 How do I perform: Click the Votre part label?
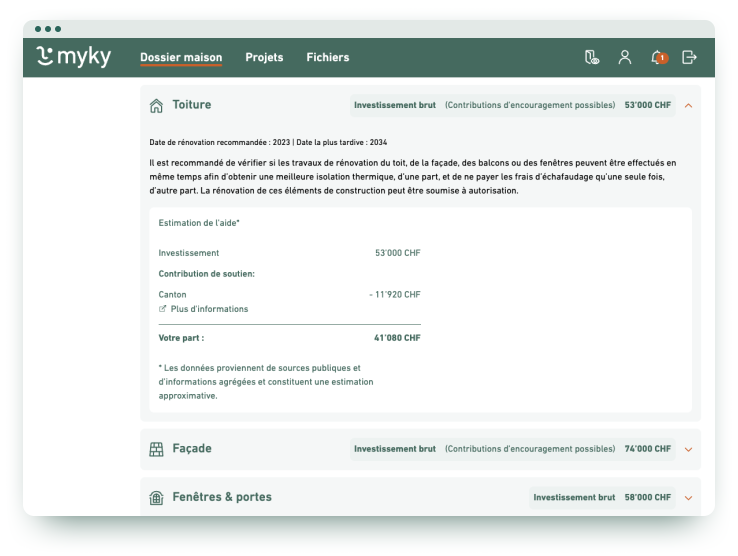point(181,338)
